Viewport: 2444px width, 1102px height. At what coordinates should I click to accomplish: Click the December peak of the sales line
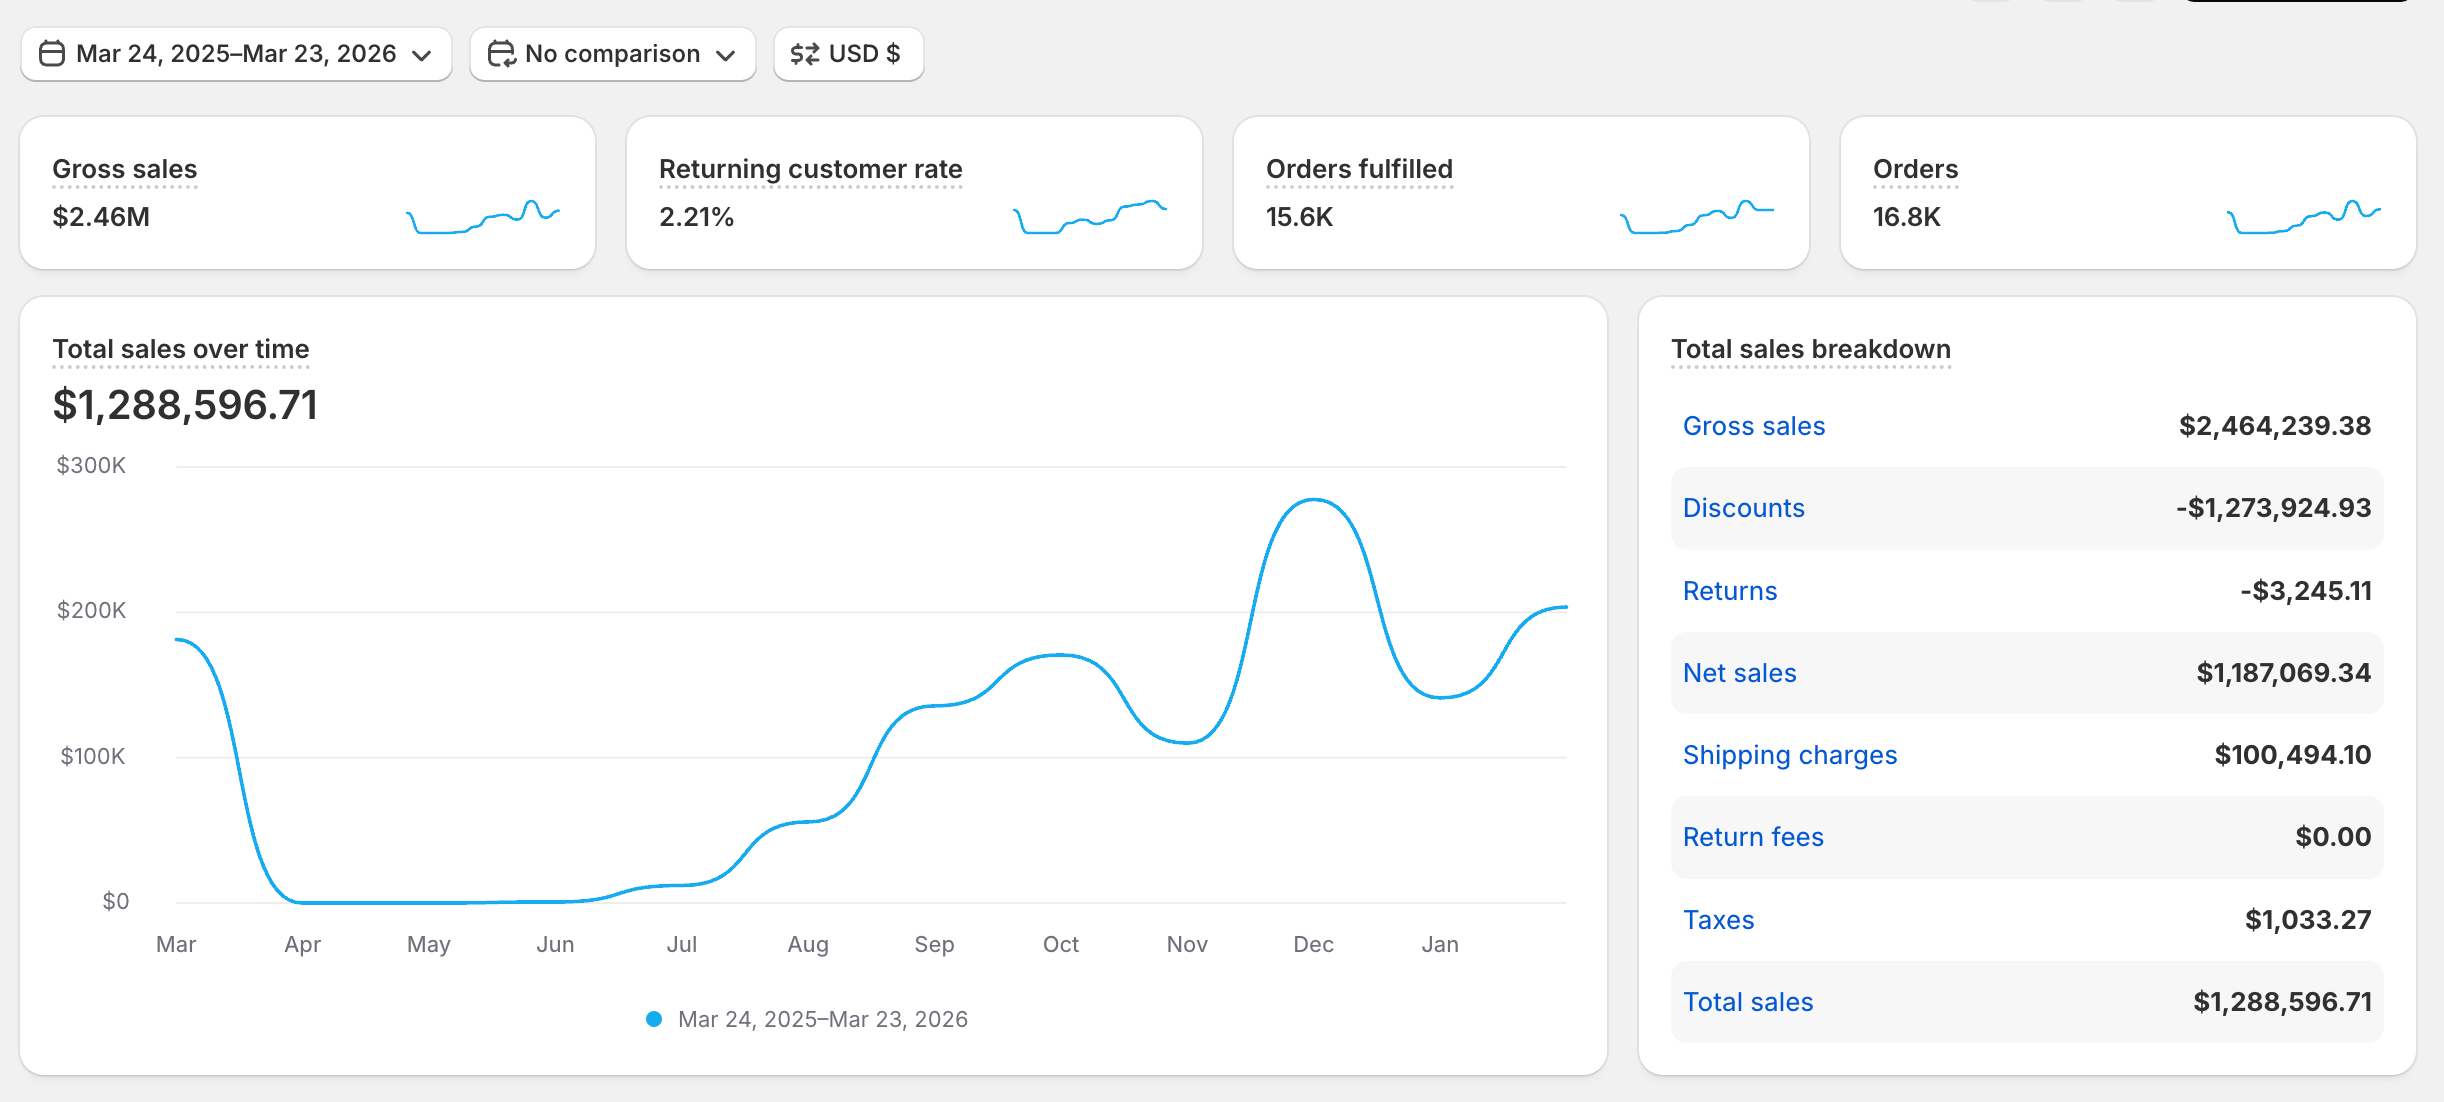pos(1314,499)
